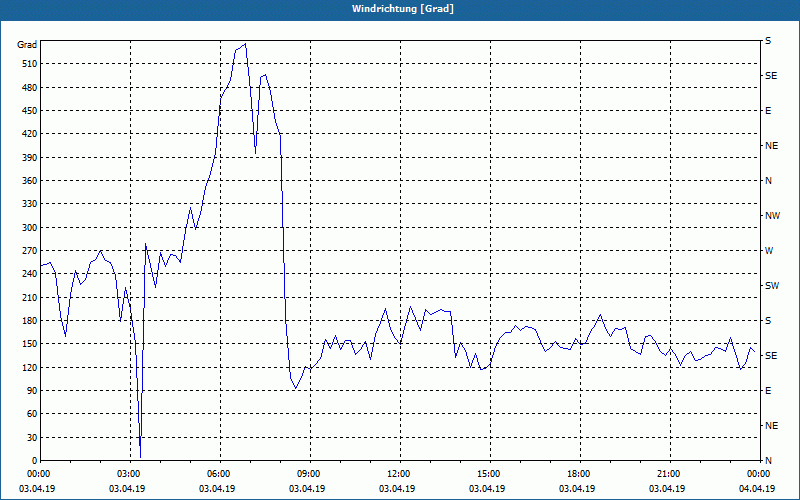Select the "Grad" unit label above the y-axis
800x500 pixels.
pos(27,45)
